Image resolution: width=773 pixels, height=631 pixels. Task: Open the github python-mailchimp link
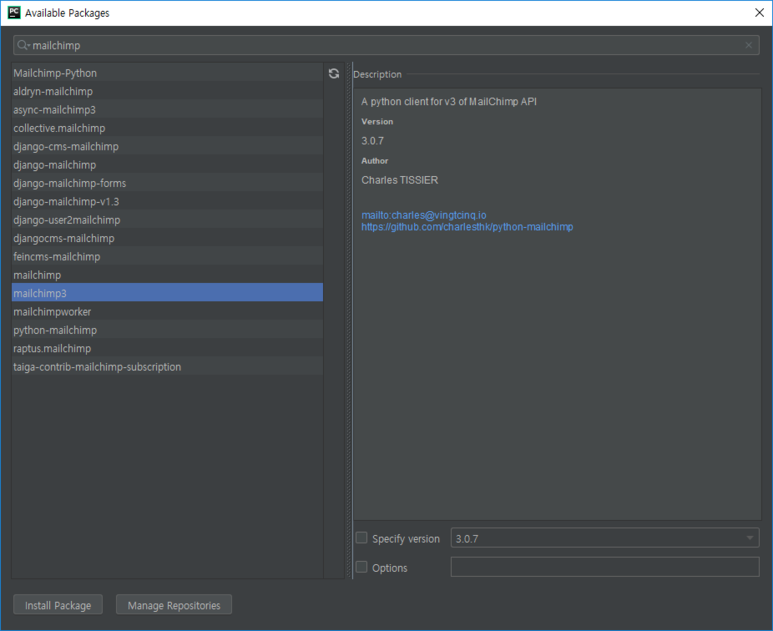[x=467, y=227]
